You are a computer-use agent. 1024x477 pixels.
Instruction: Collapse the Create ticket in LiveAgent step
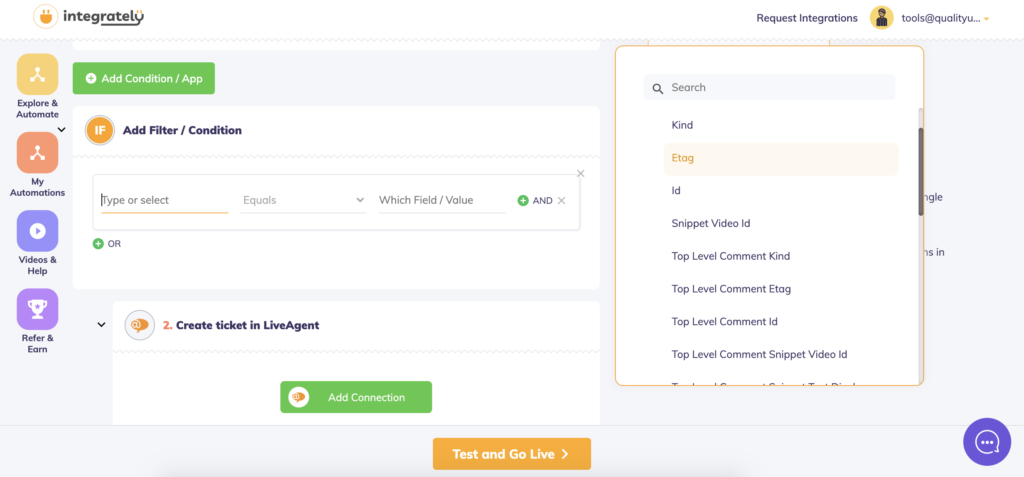pos(101,325)
